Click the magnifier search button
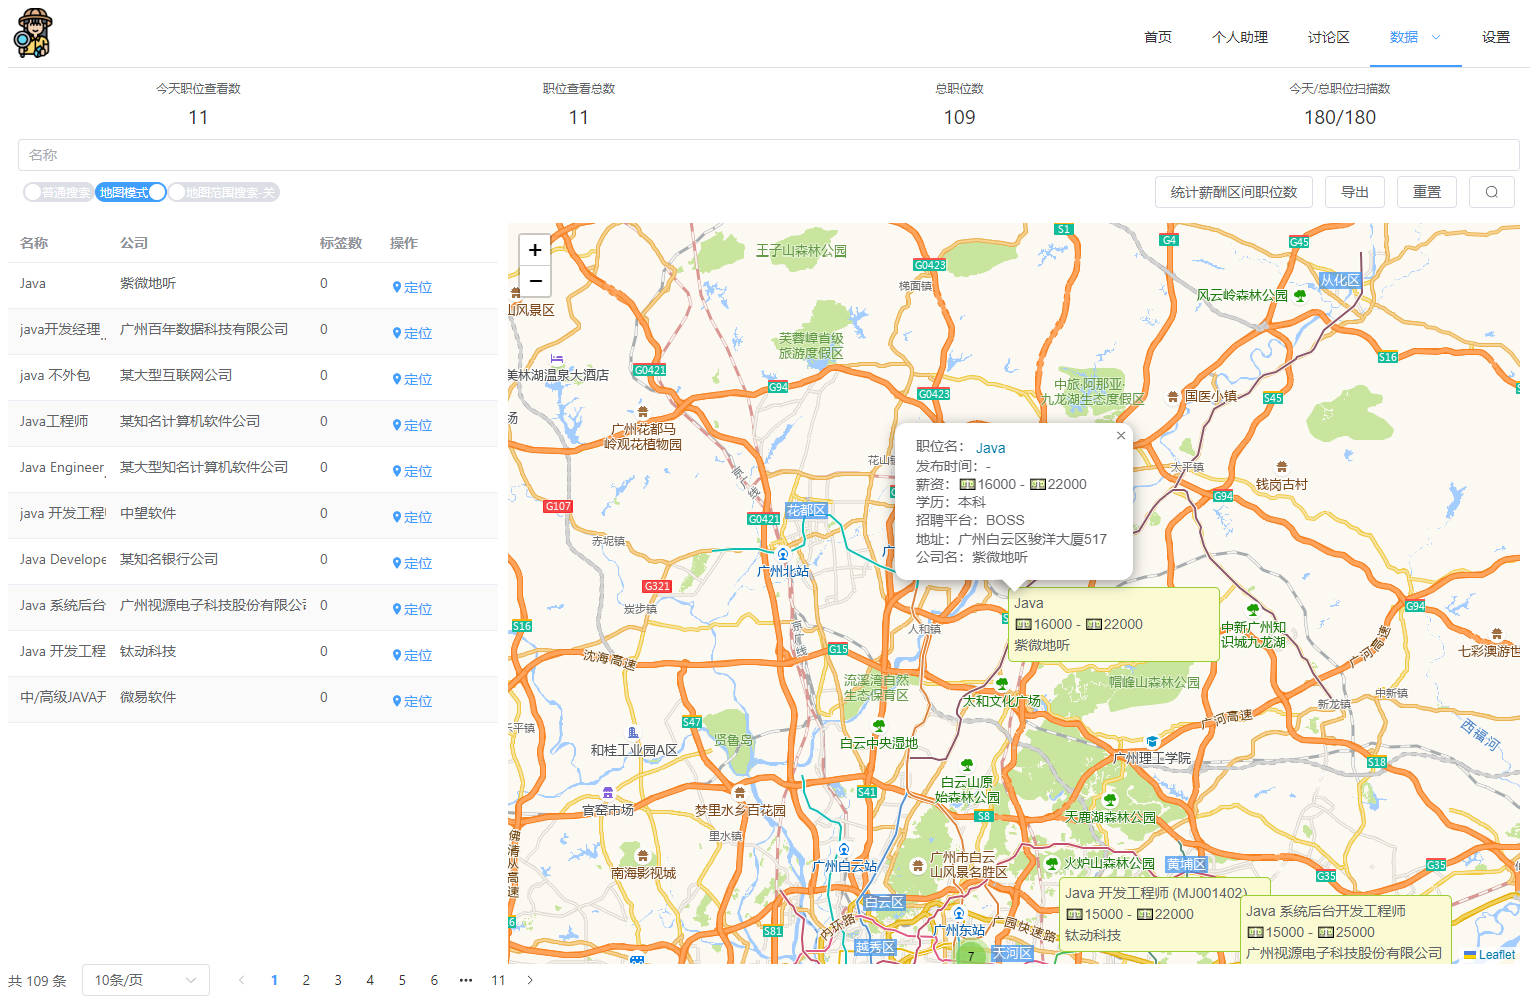Image resolution: width=1538 pixels, height=1004 pixels. coord(1492,192)
